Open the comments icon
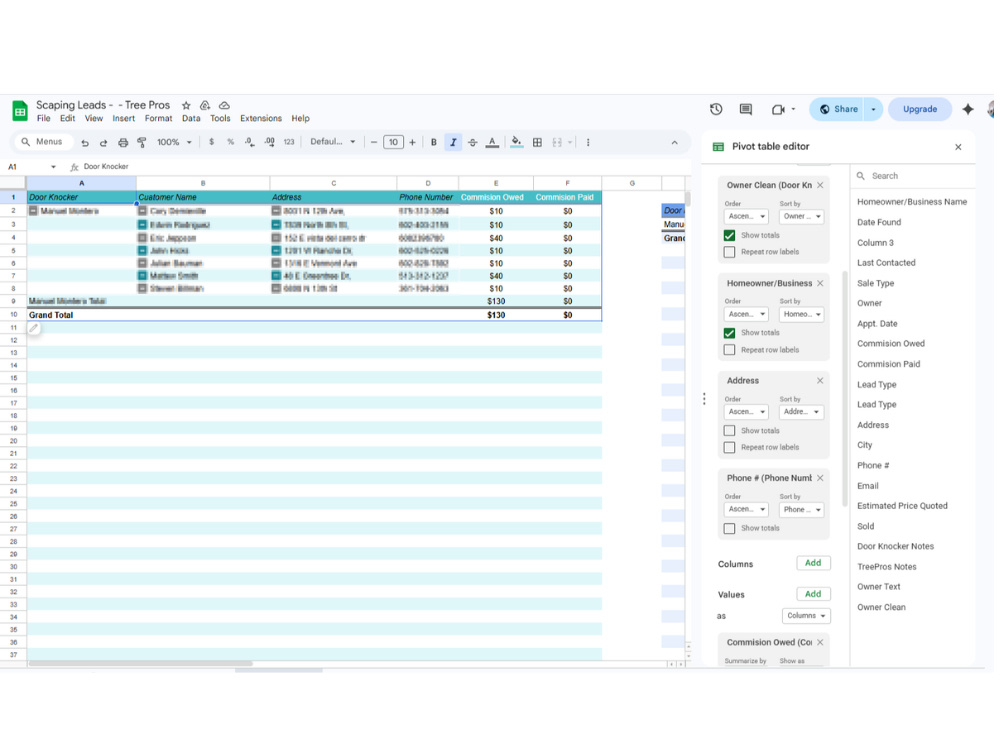The image size is (1000, 750). click(x=746, y=109)
